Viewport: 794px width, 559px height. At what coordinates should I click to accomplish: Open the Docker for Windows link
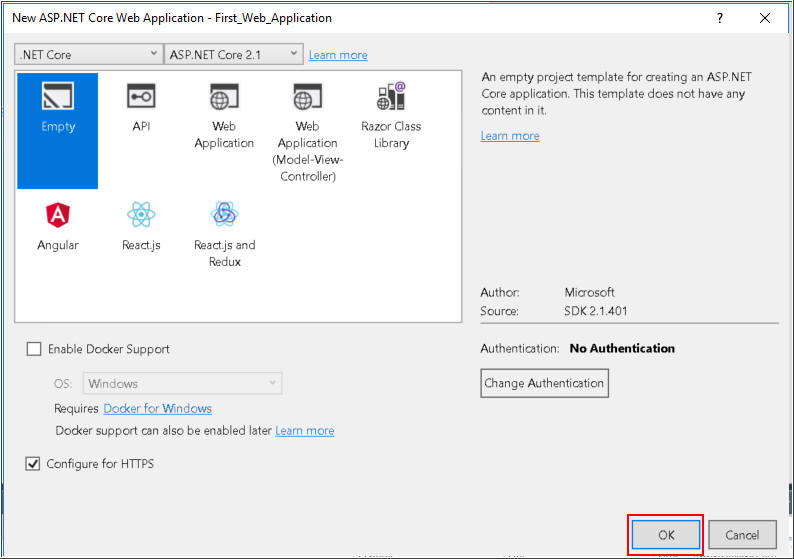[x=157, y=408]
